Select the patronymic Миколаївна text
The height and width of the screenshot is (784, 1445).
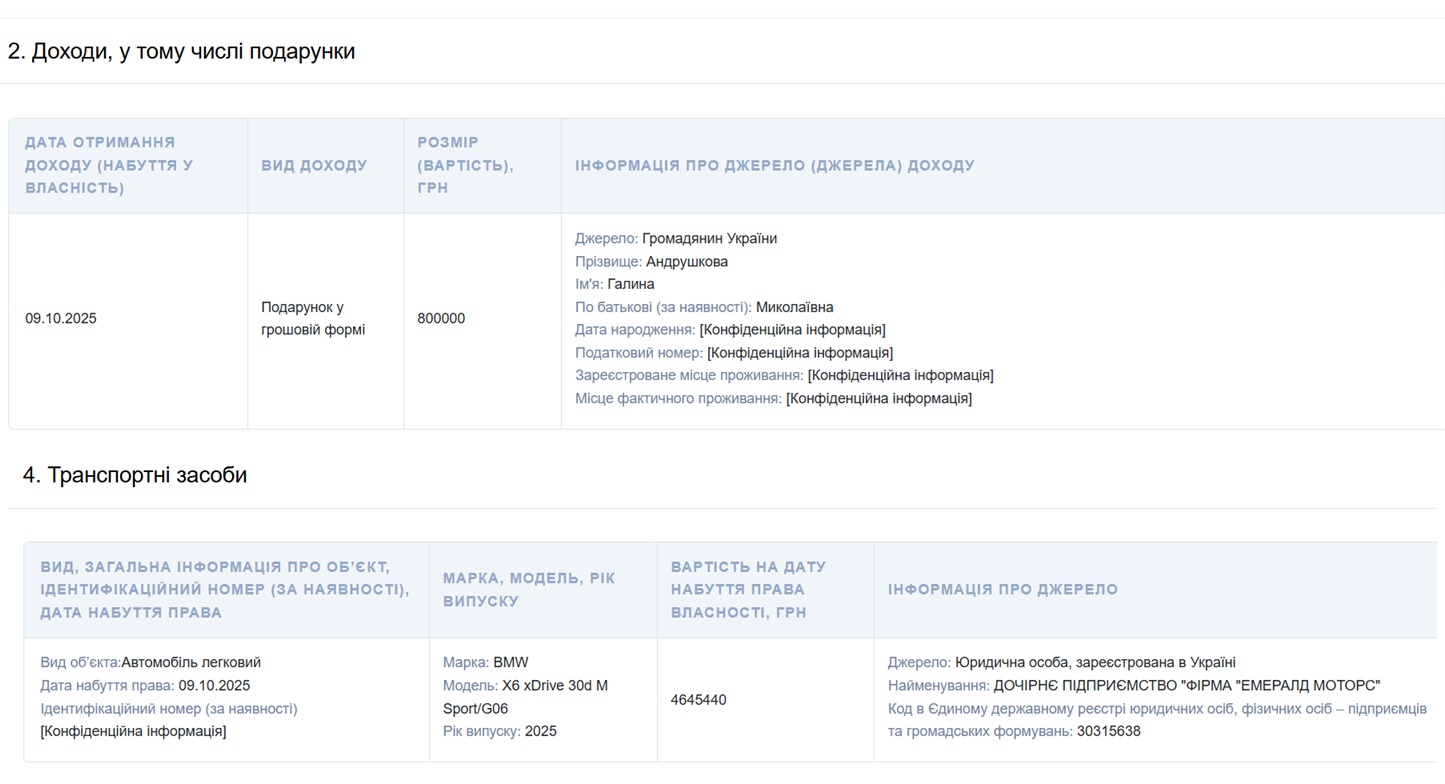point(794,307)
